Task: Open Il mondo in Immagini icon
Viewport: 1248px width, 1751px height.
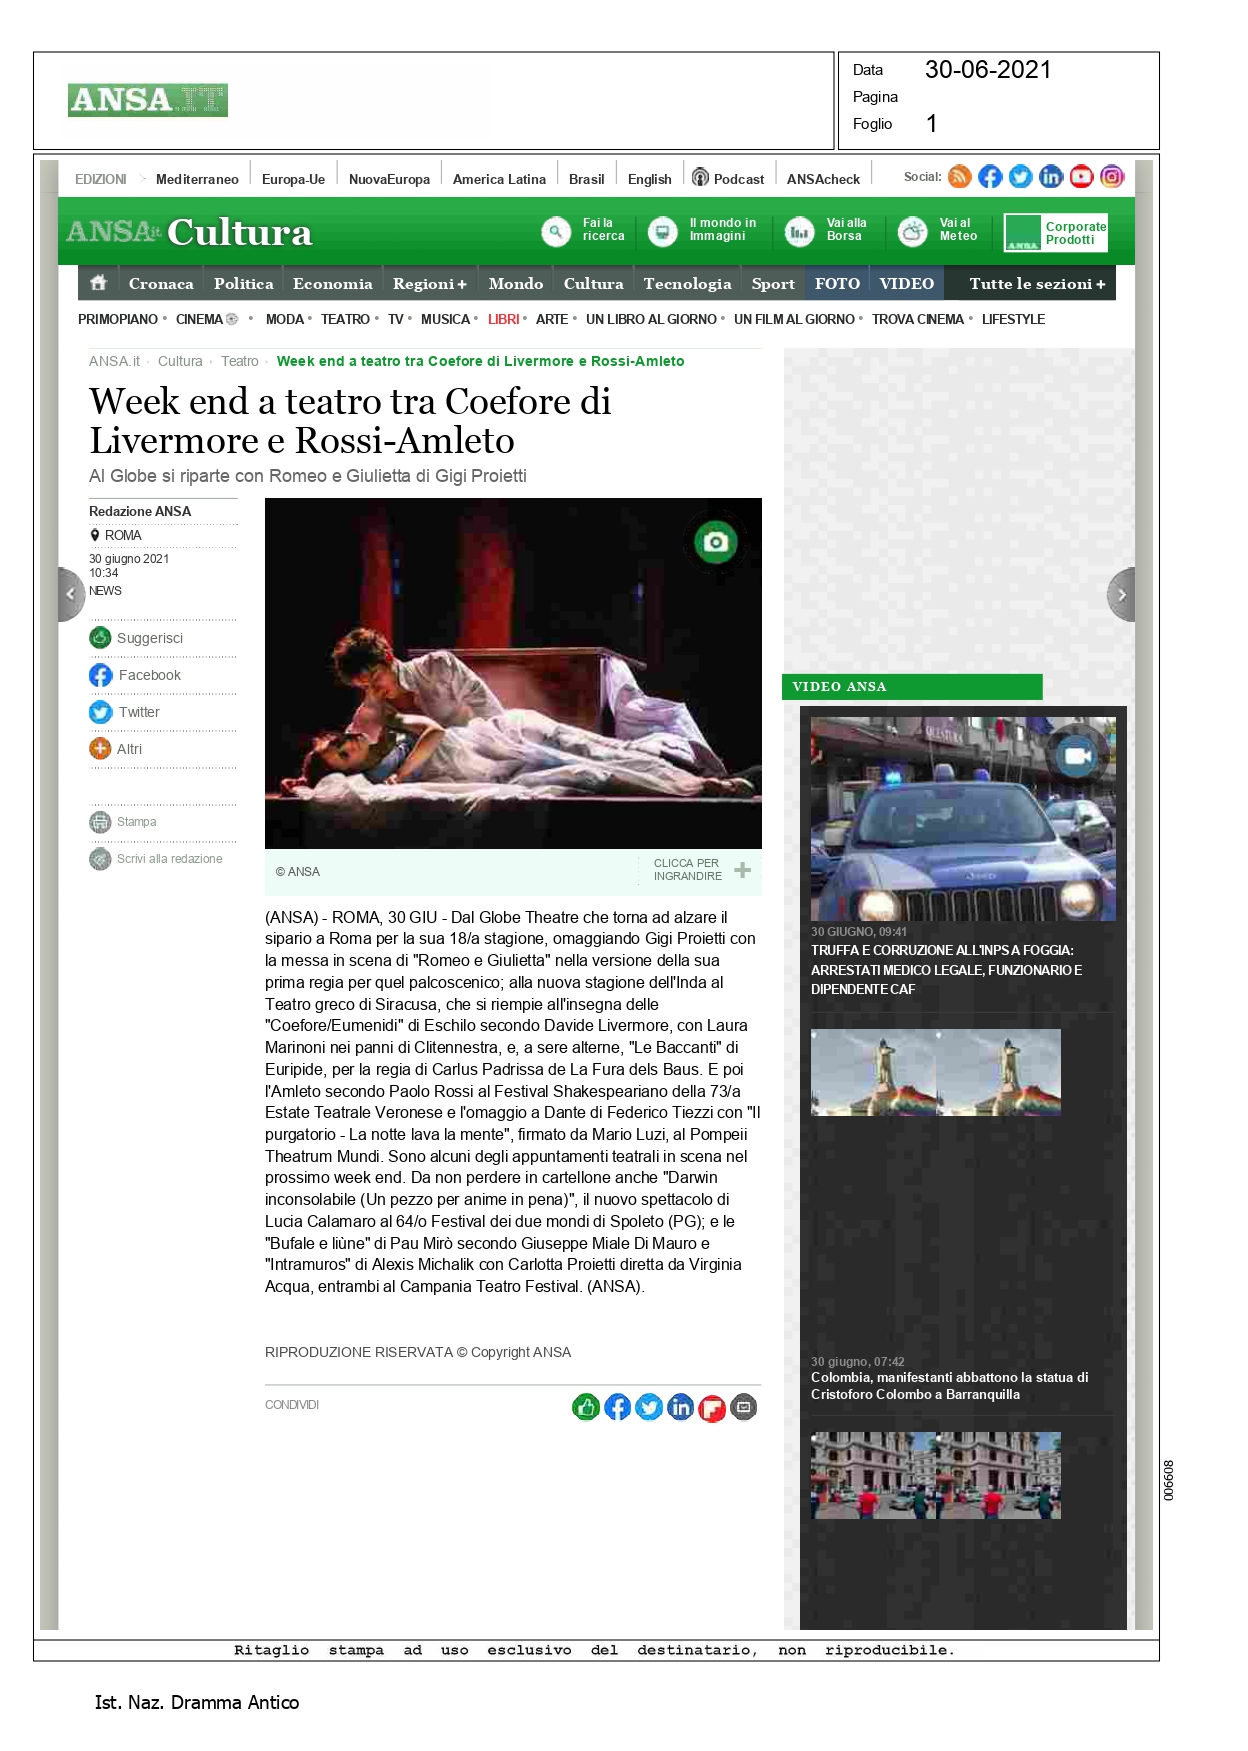Action: pyautogui.click(x=662, y=232)
